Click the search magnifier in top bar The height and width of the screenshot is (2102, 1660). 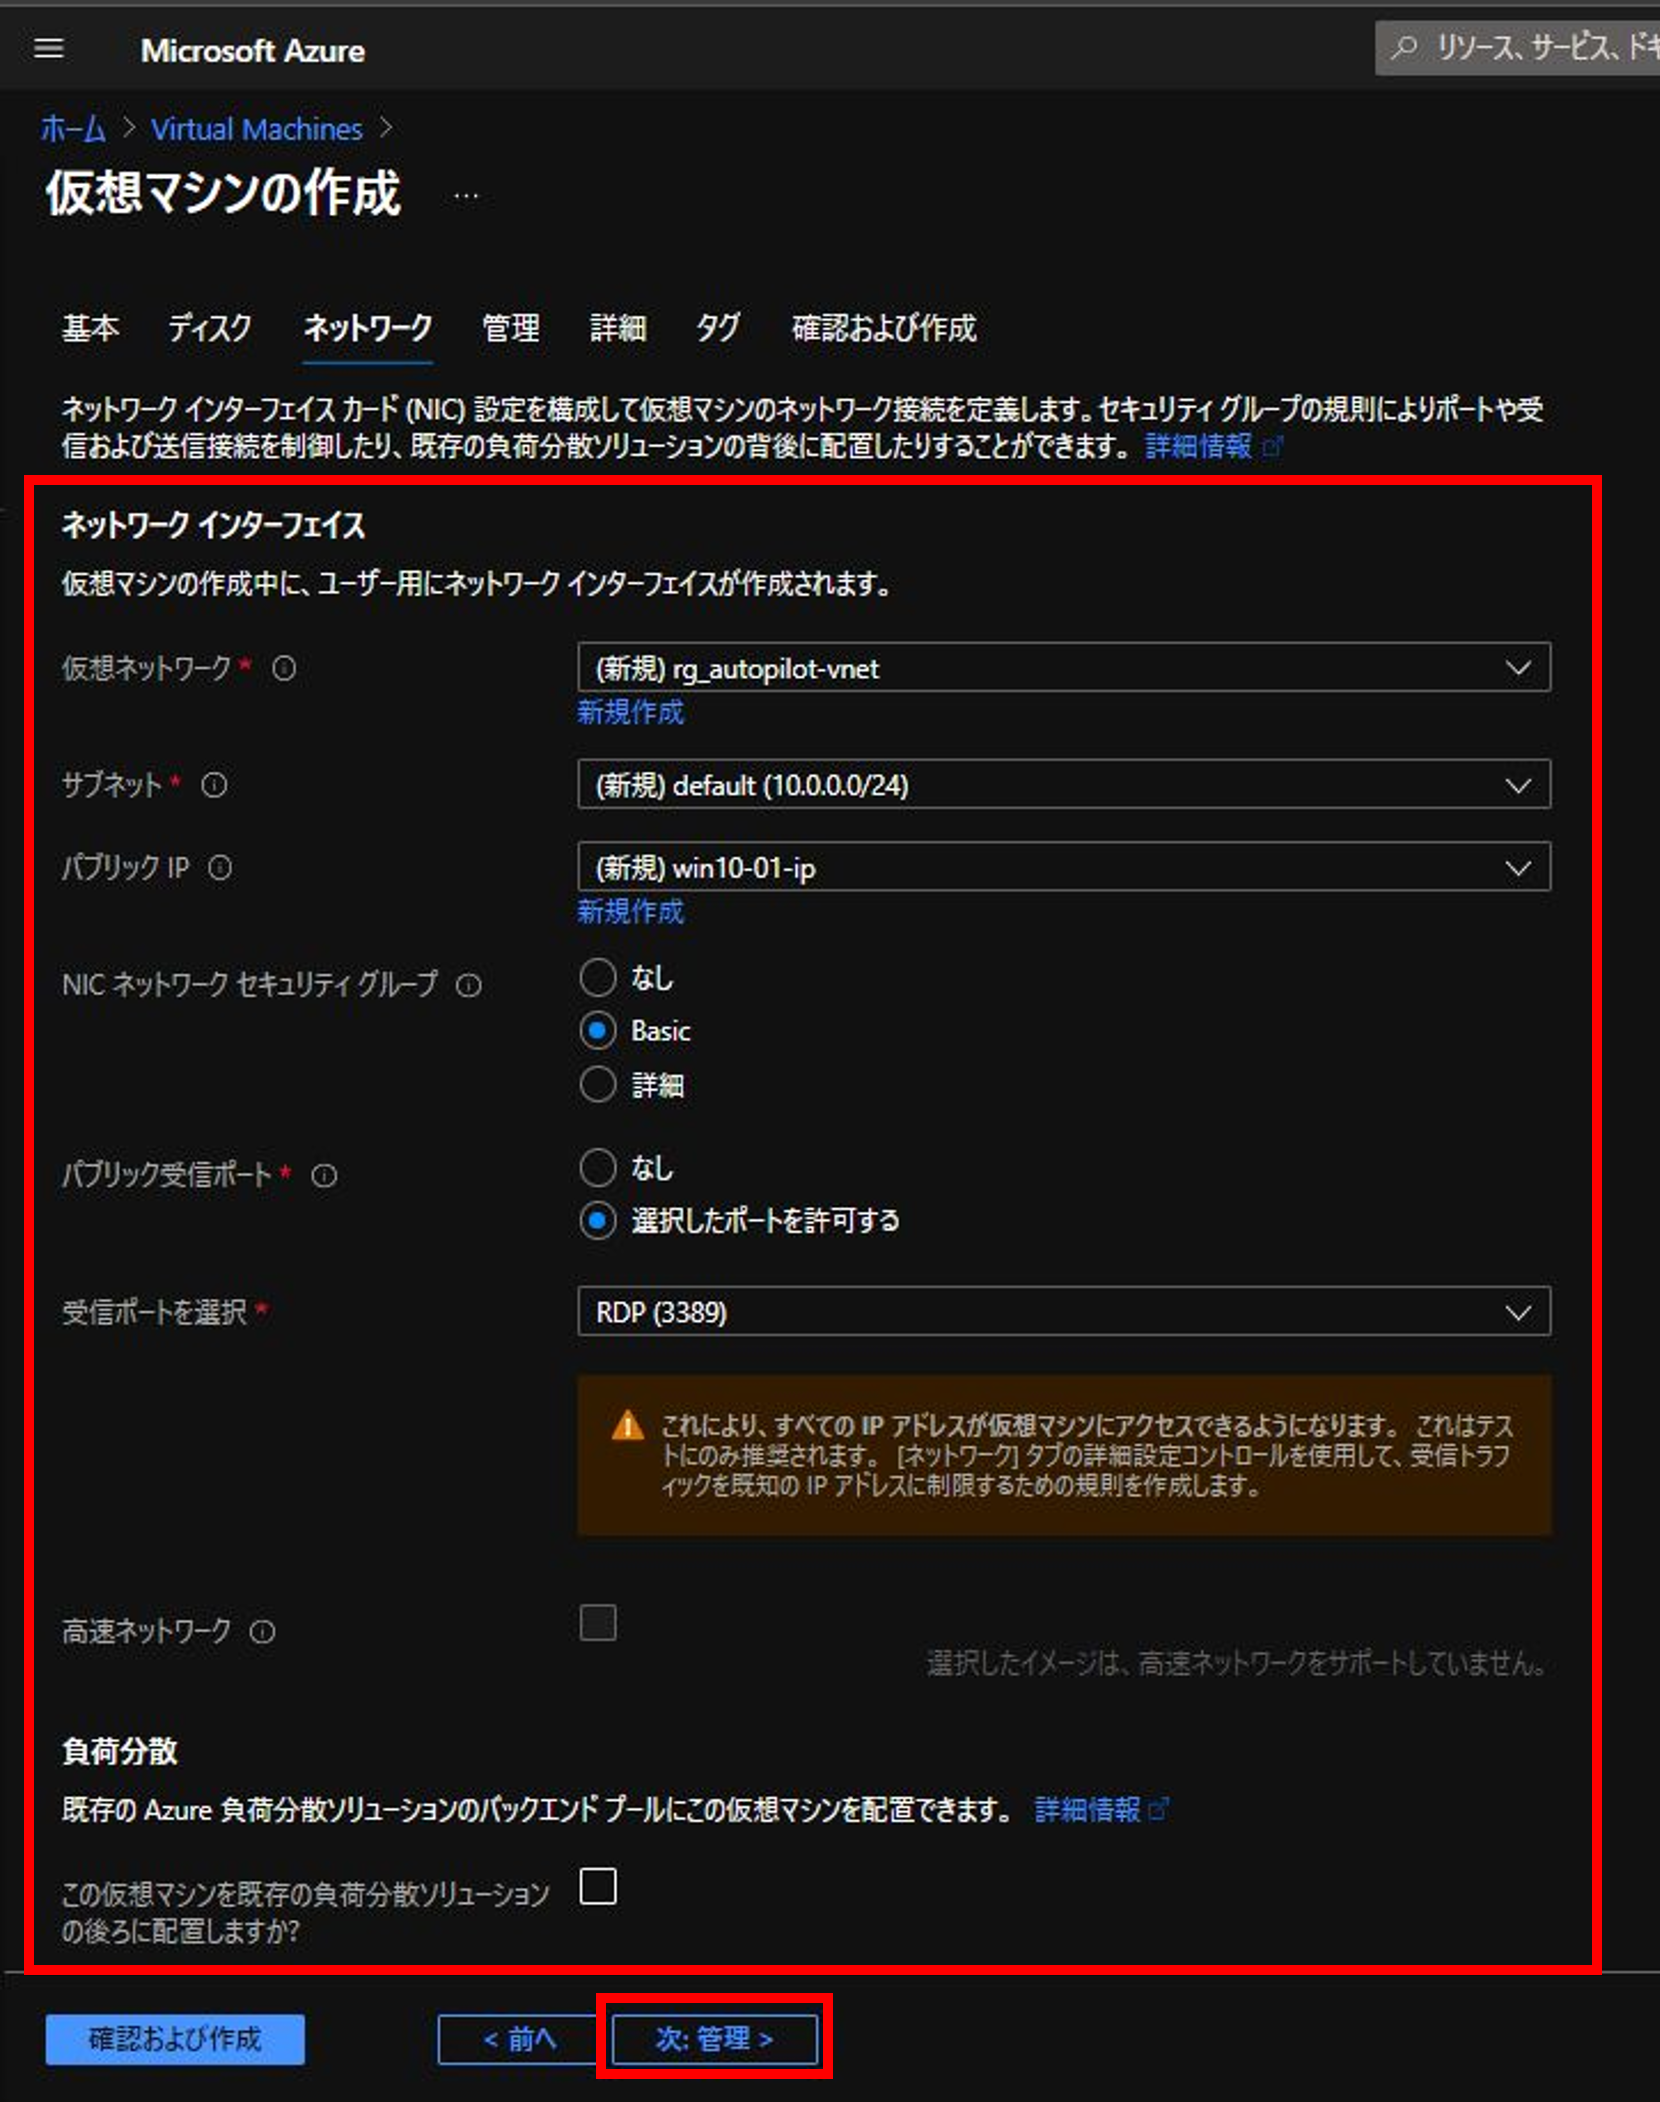[x=1404, y=47]
